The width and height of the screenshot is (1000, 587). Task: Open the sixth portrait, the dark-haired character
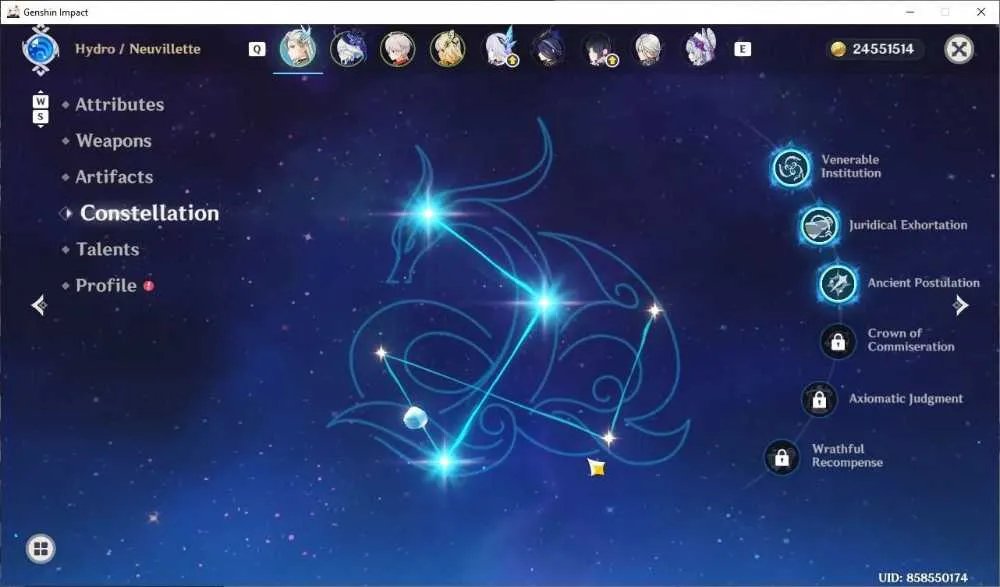(x=548, y=49)
